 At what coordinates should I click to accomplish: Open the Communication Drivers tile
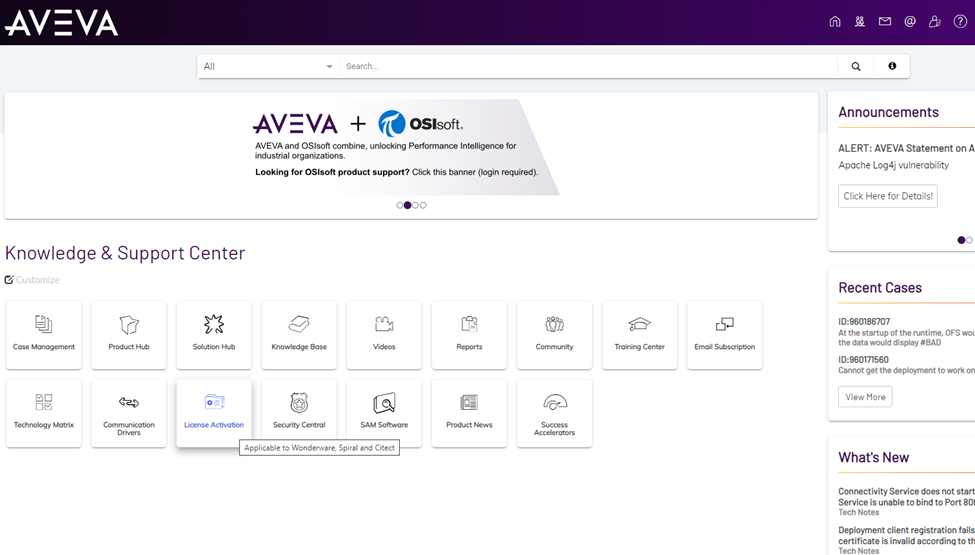(x=129, y=413)
